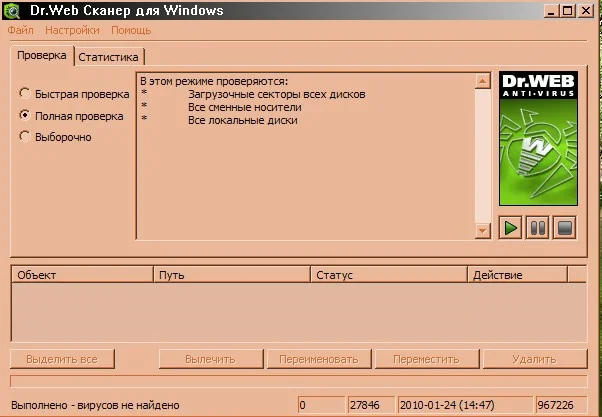Click the status bar date 2010-01-24 (14:47)
602x417 pixels.
(x=466, y=405)
